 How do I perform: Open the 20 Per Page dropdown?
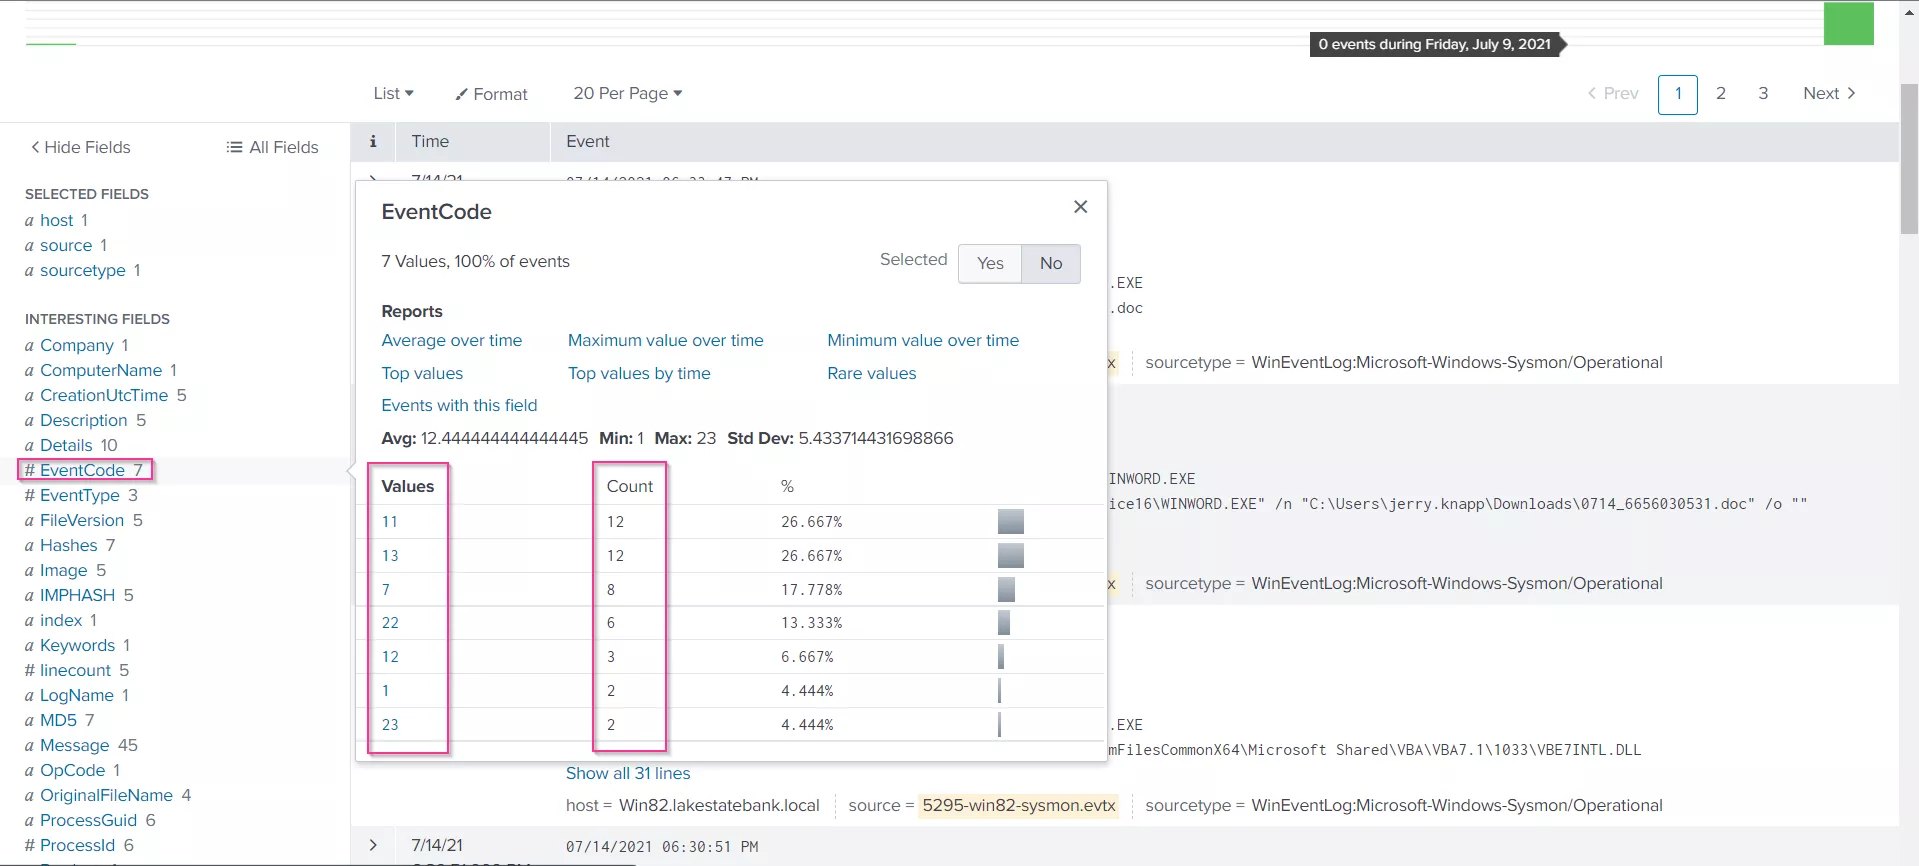click(628, 93)
